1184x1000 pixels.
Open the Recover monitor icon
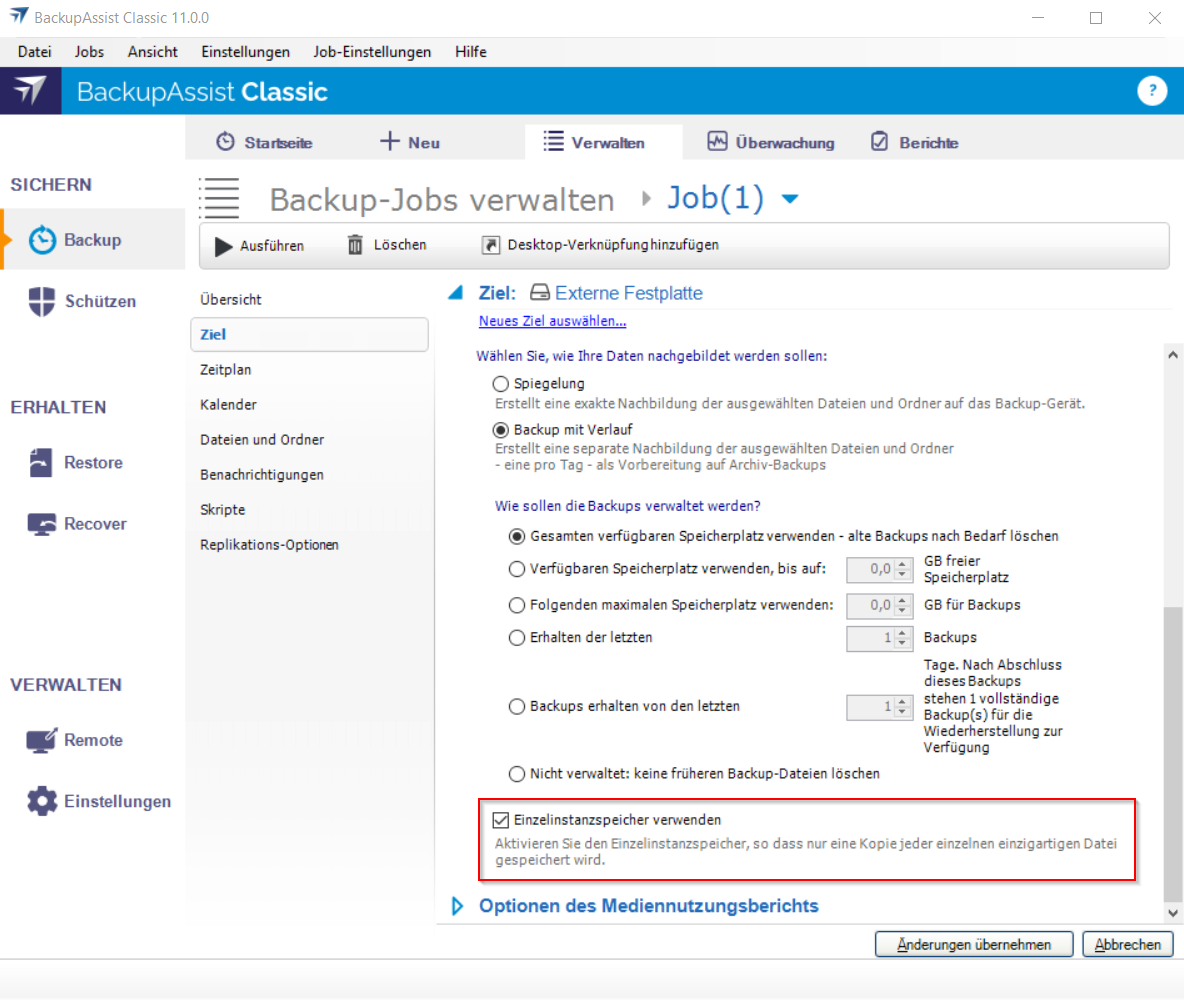[x=41, y=524]
